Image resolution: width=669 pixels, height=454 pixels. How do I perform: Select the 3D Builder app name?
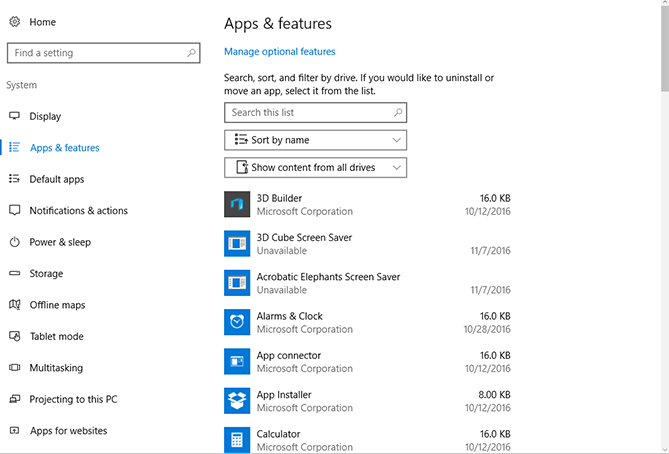point(279,198)
